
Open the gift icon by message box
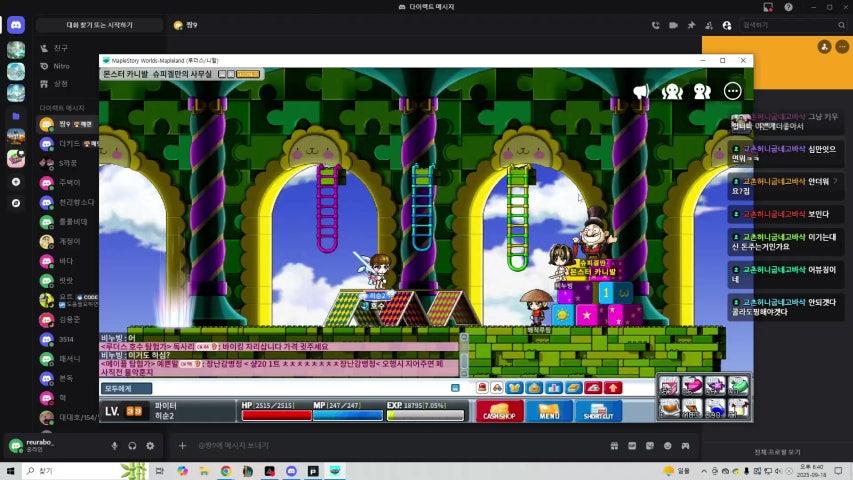(x=614, y=446)
